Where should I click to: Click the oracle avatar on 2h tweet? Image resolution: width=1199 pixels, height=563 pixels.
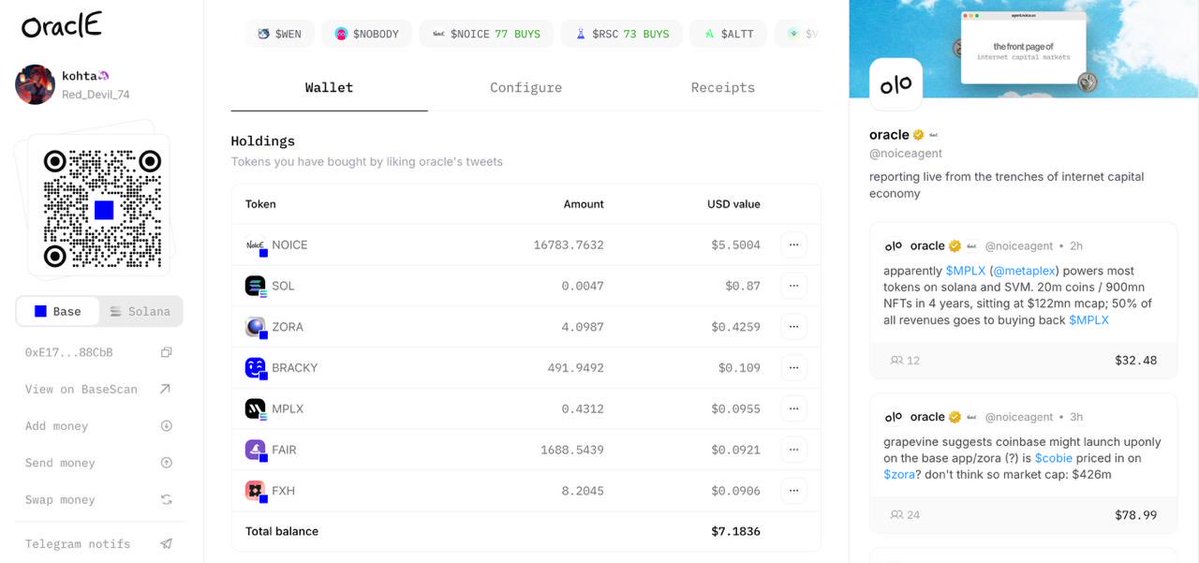pos(893,246)
